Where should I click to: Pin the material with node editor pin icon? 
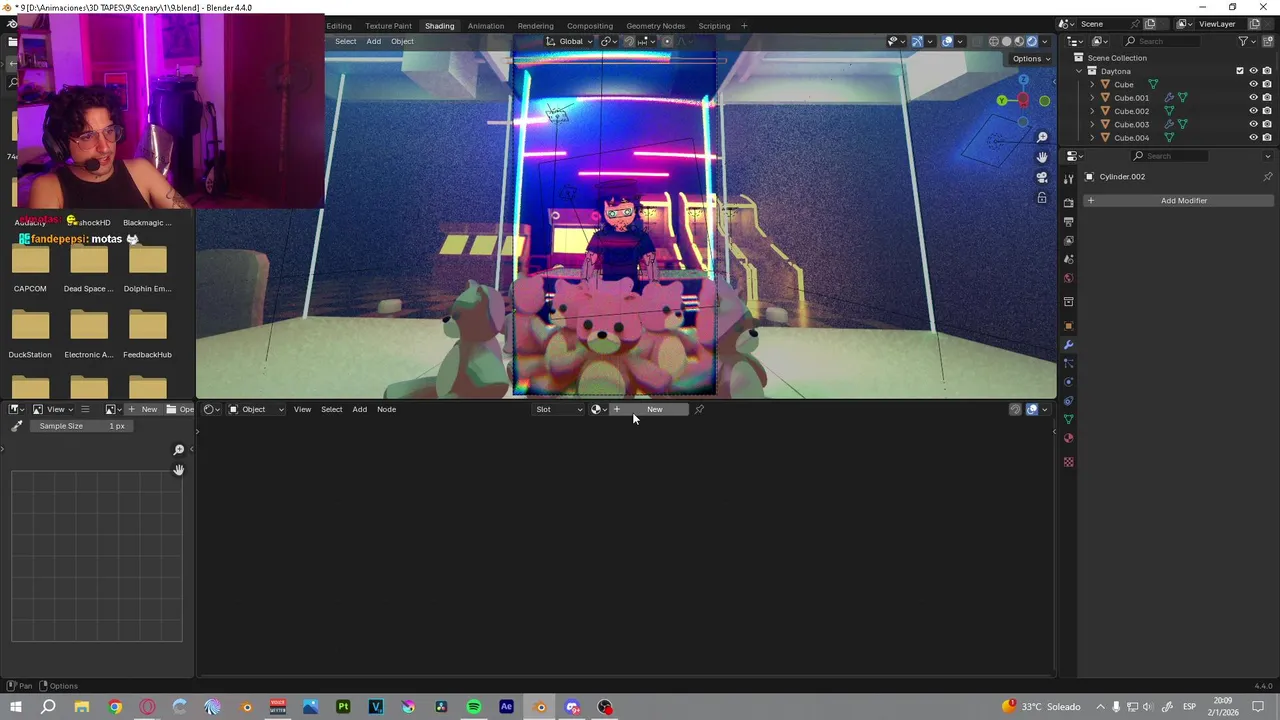tap(699, 409)
